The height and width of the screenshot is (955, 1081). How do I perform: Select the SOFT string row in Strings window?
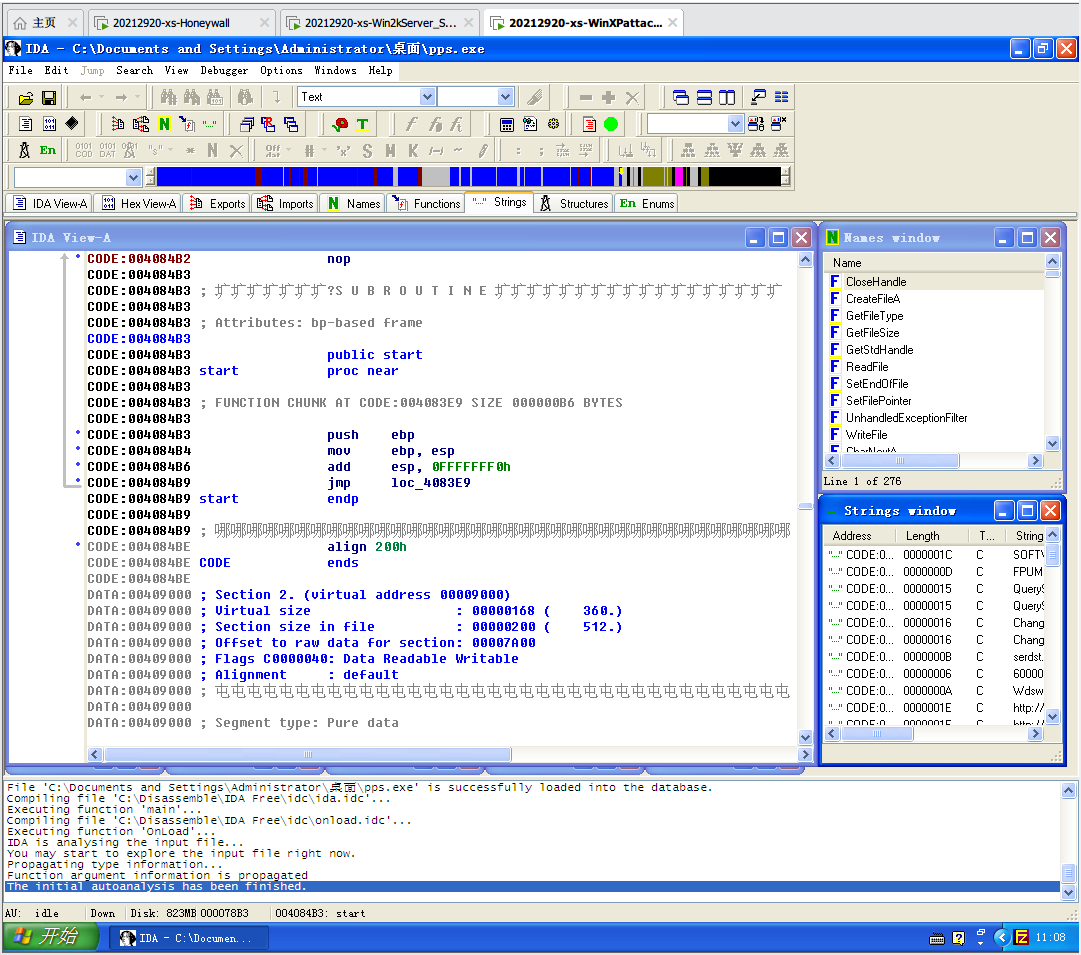click(x=936, y=554)
